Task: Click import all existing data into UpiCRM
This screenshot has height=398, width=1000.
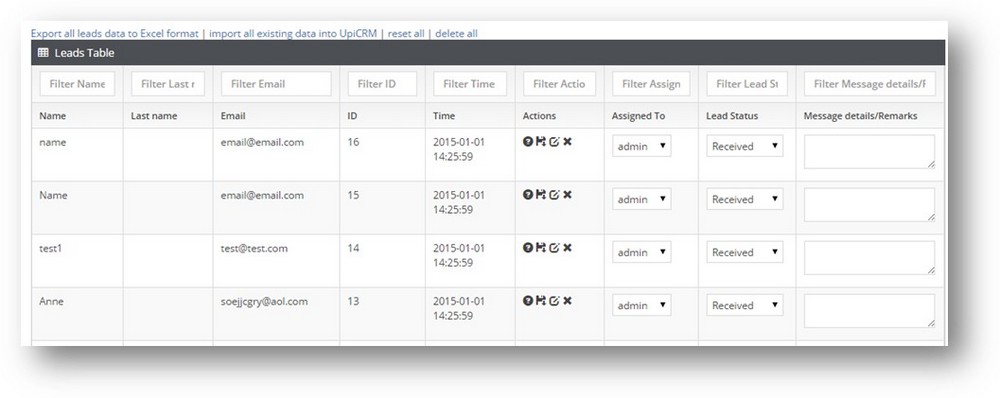Action: (293, 33)
